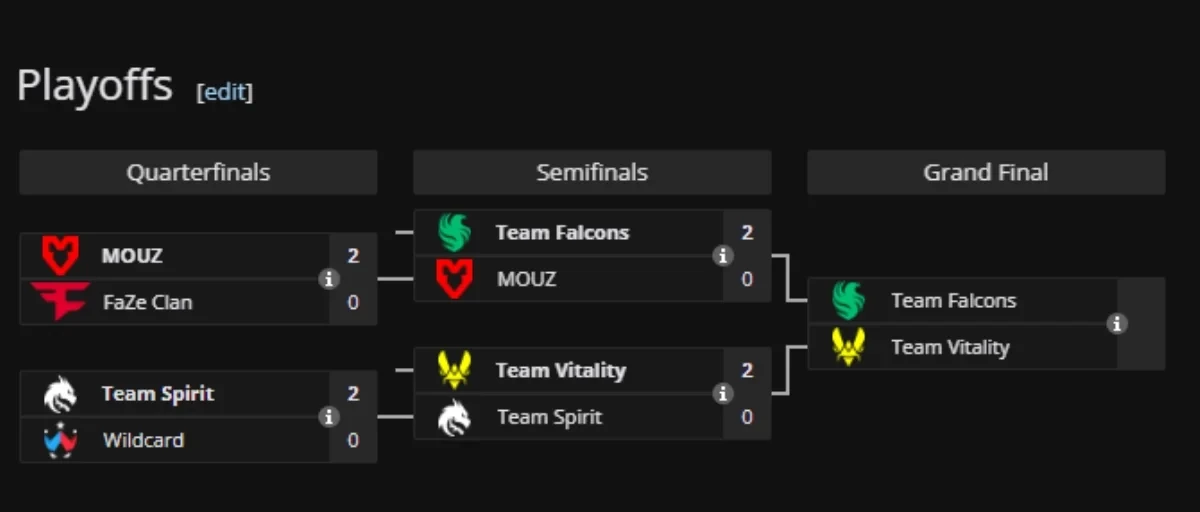Screen dimensions: 1200x512
Task: Select the Semifinals column header
Action: tap(592, 172)
